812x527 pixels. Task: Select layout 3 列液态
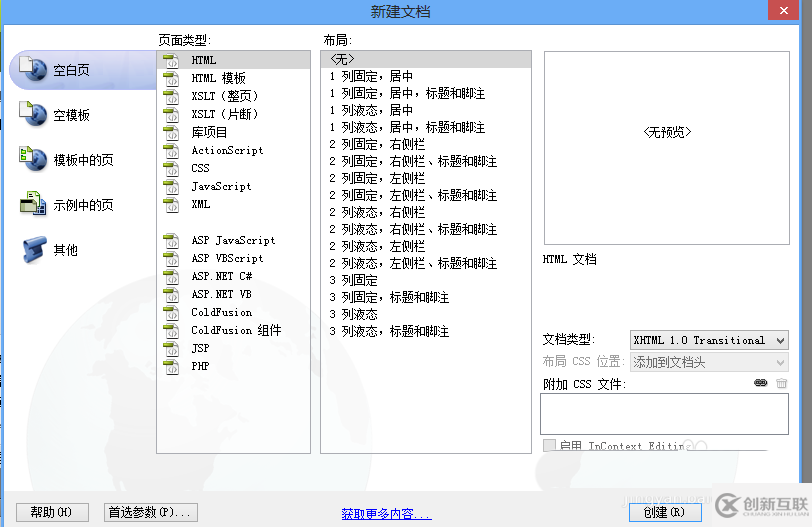426,314
